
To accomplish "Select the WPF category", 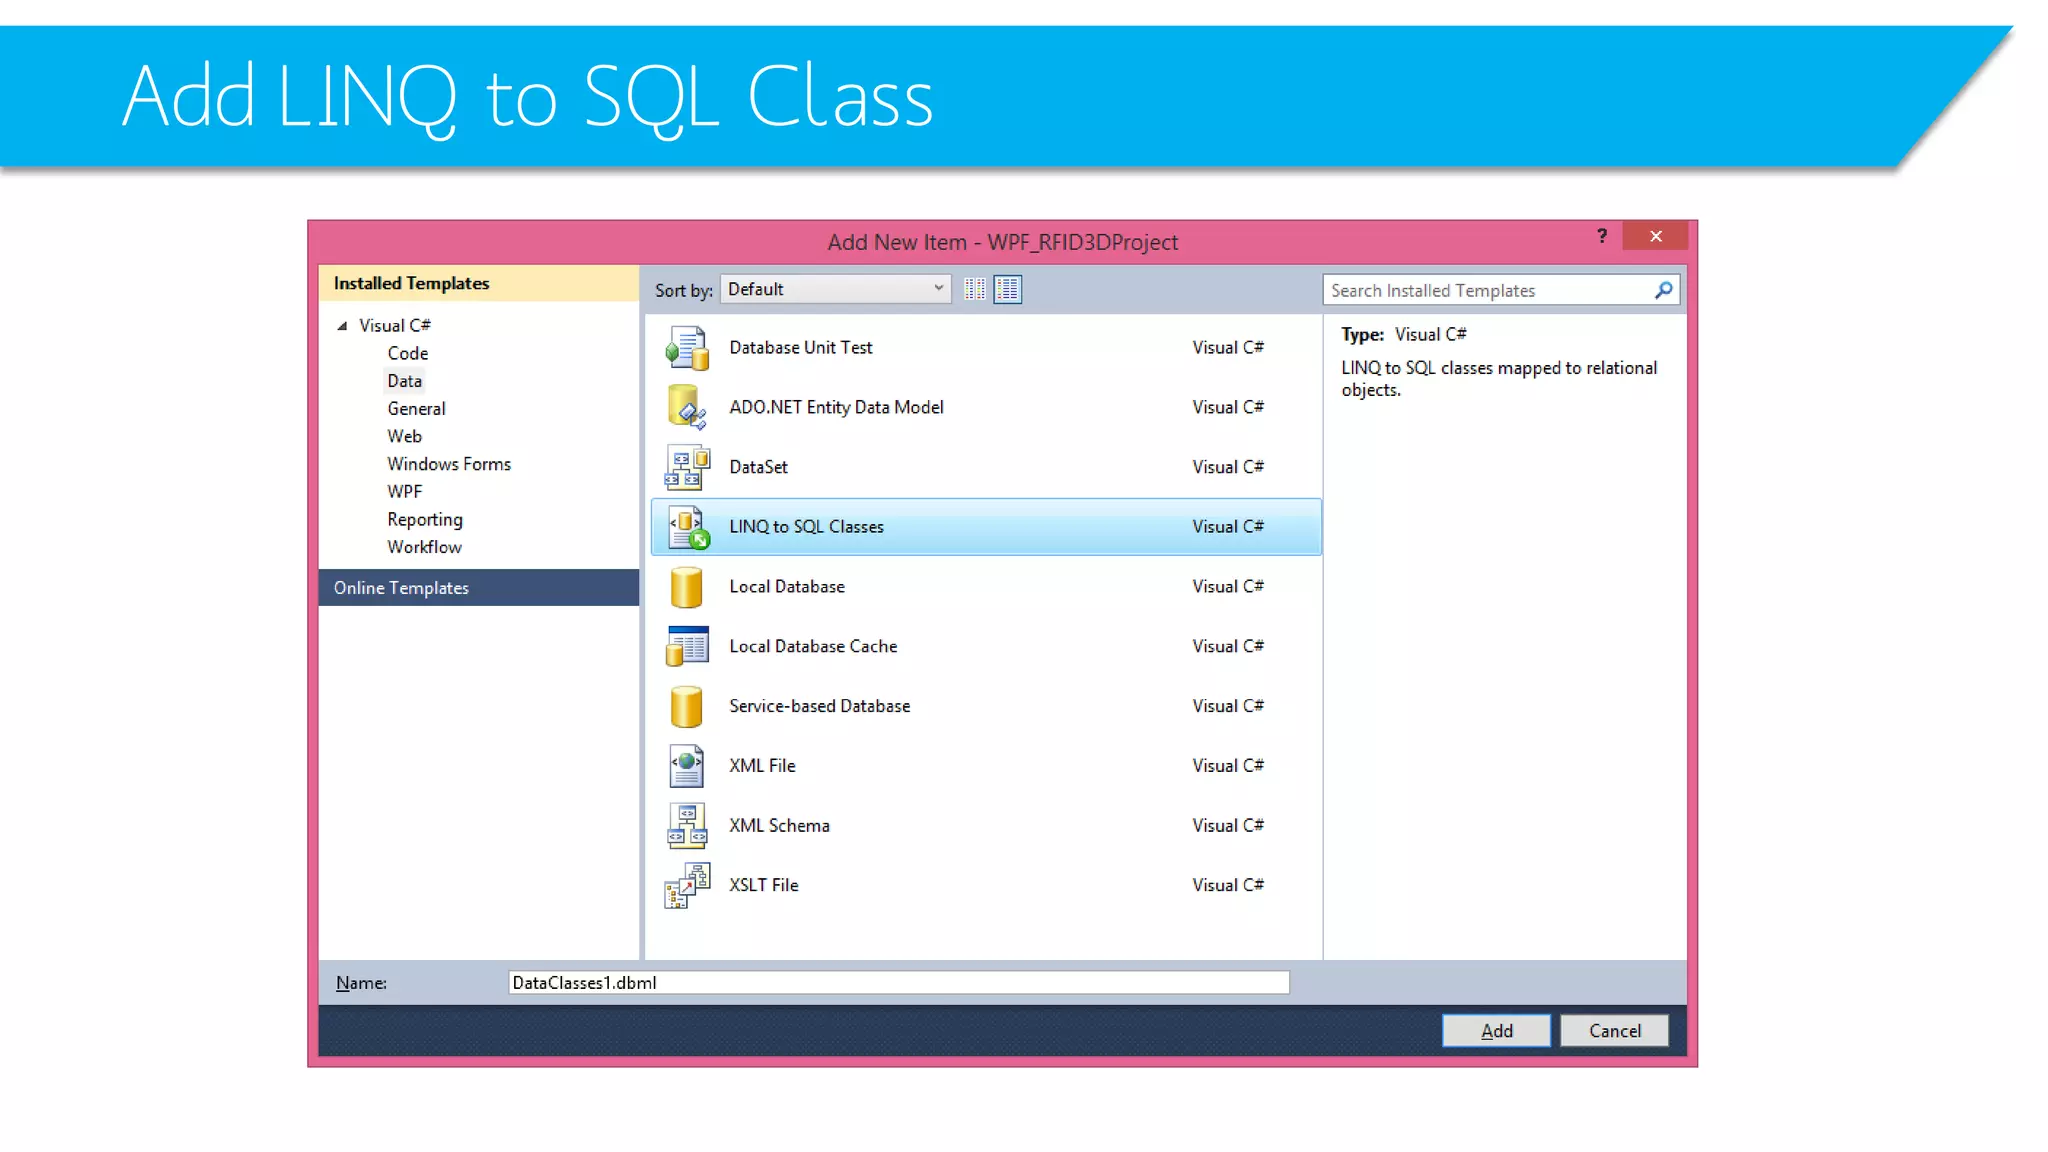I will (x=405, y=492).
